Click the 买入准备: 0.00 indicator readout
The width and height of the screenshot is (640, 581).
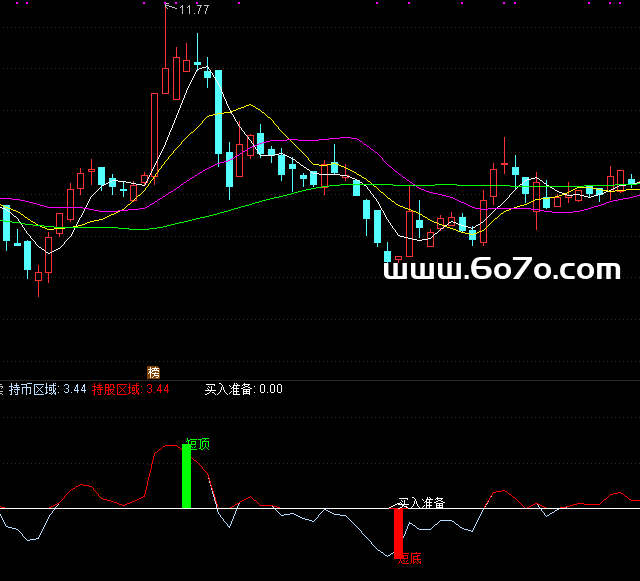[x=243, y=389]
